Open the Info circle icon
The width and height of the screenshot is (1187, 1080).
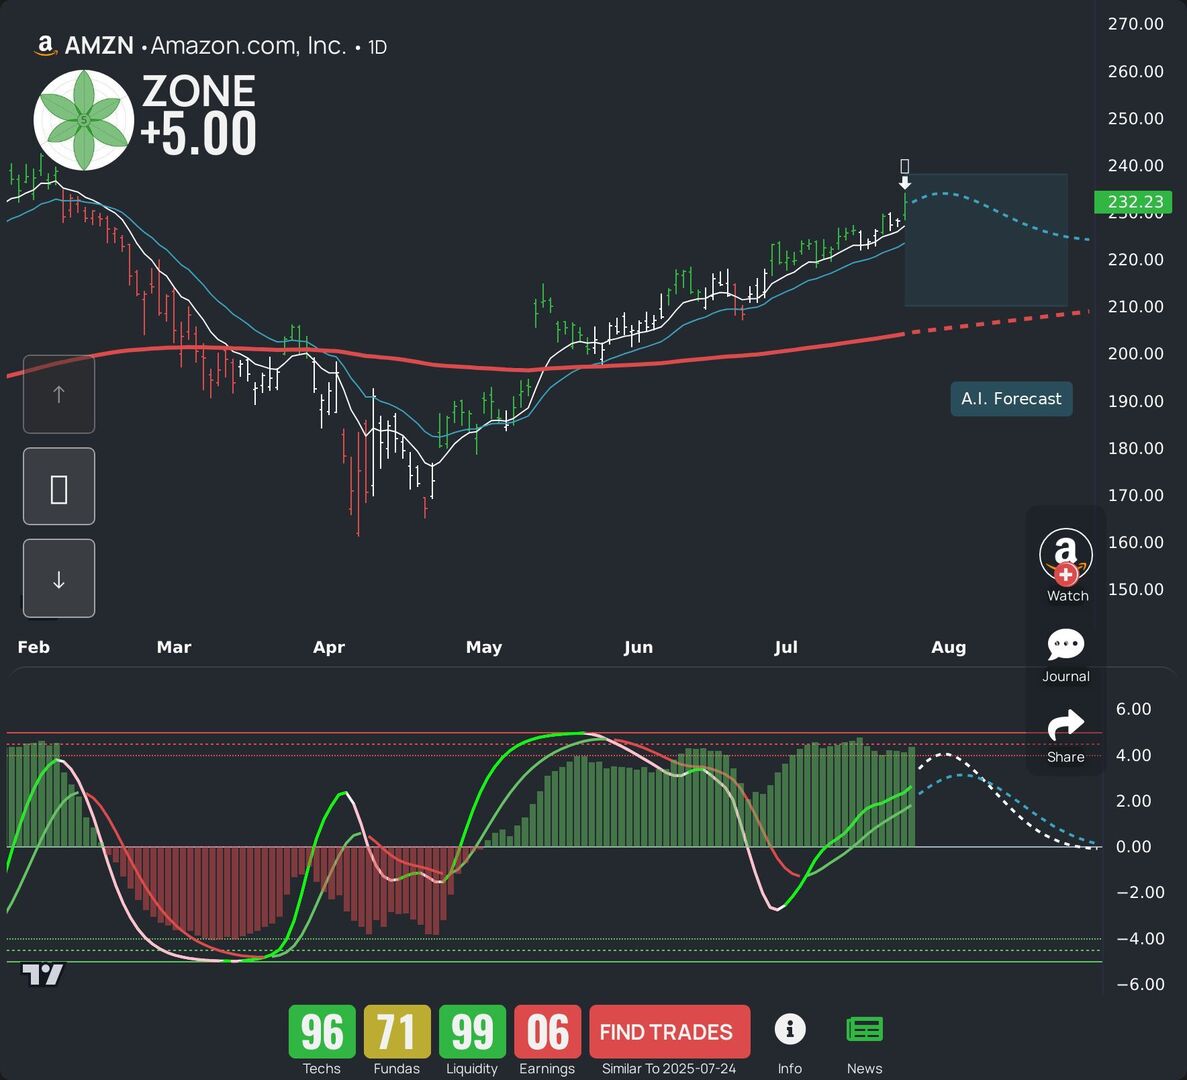click(x=790, y=1029)
